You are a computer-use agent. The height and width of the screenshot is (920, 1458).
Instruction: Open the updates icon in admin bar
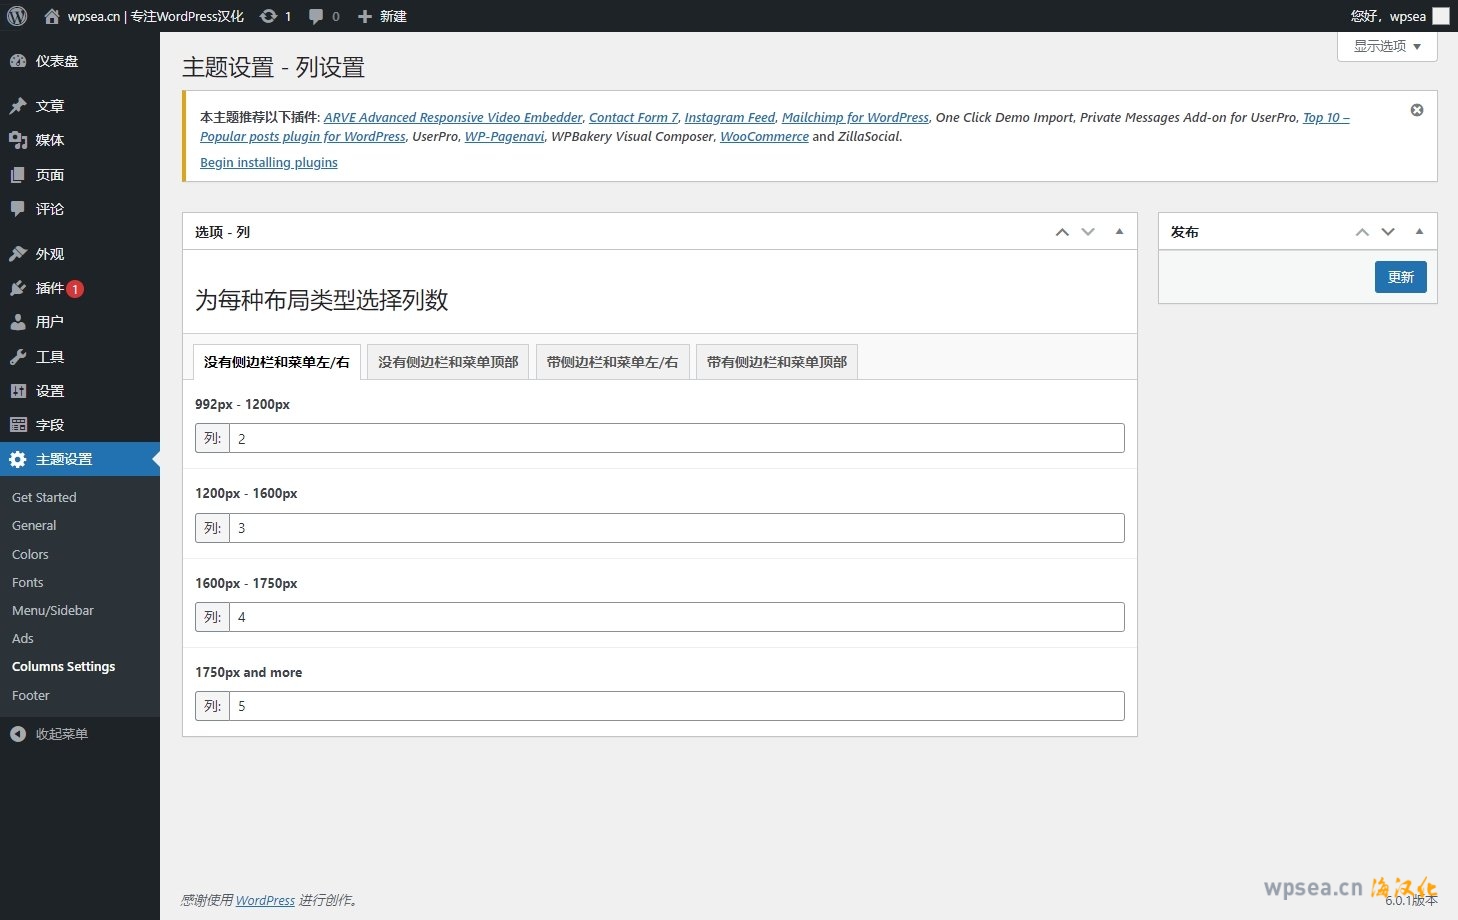pos(275,16)
